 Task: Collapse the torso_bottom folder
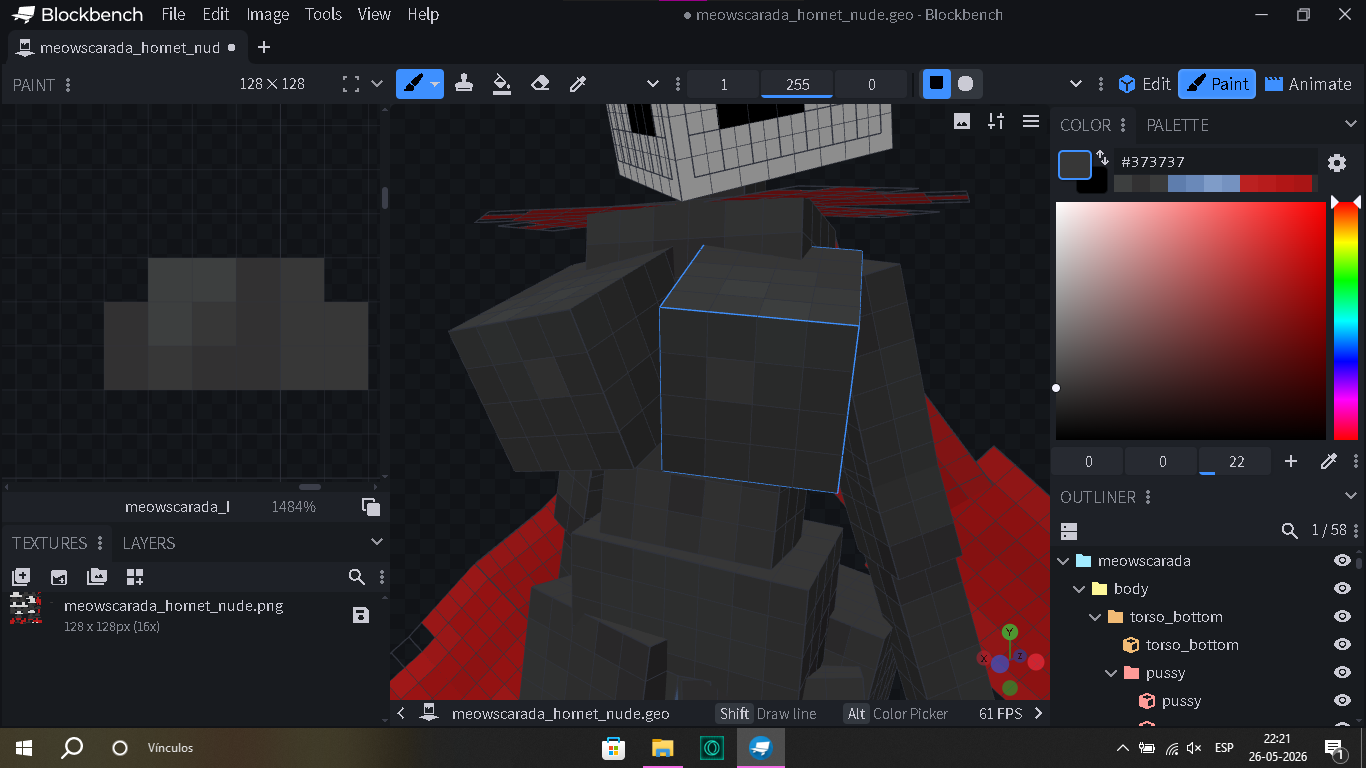tap(1095, 617)
